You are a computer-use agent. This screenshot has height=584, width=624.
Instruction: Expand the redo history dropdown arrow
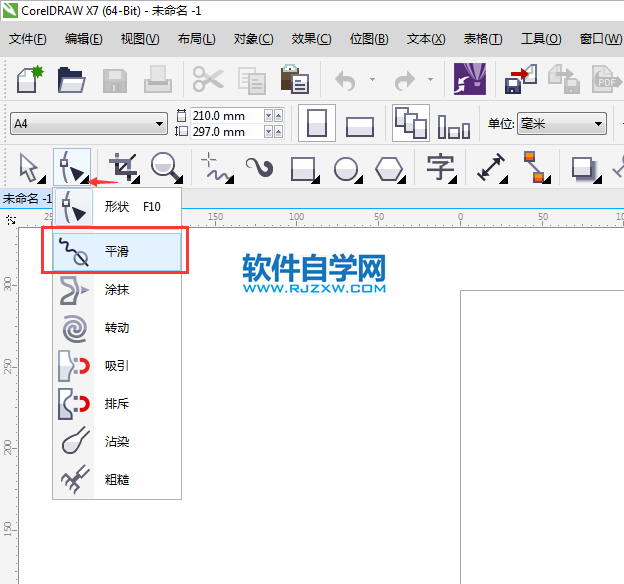click(431, 80)
